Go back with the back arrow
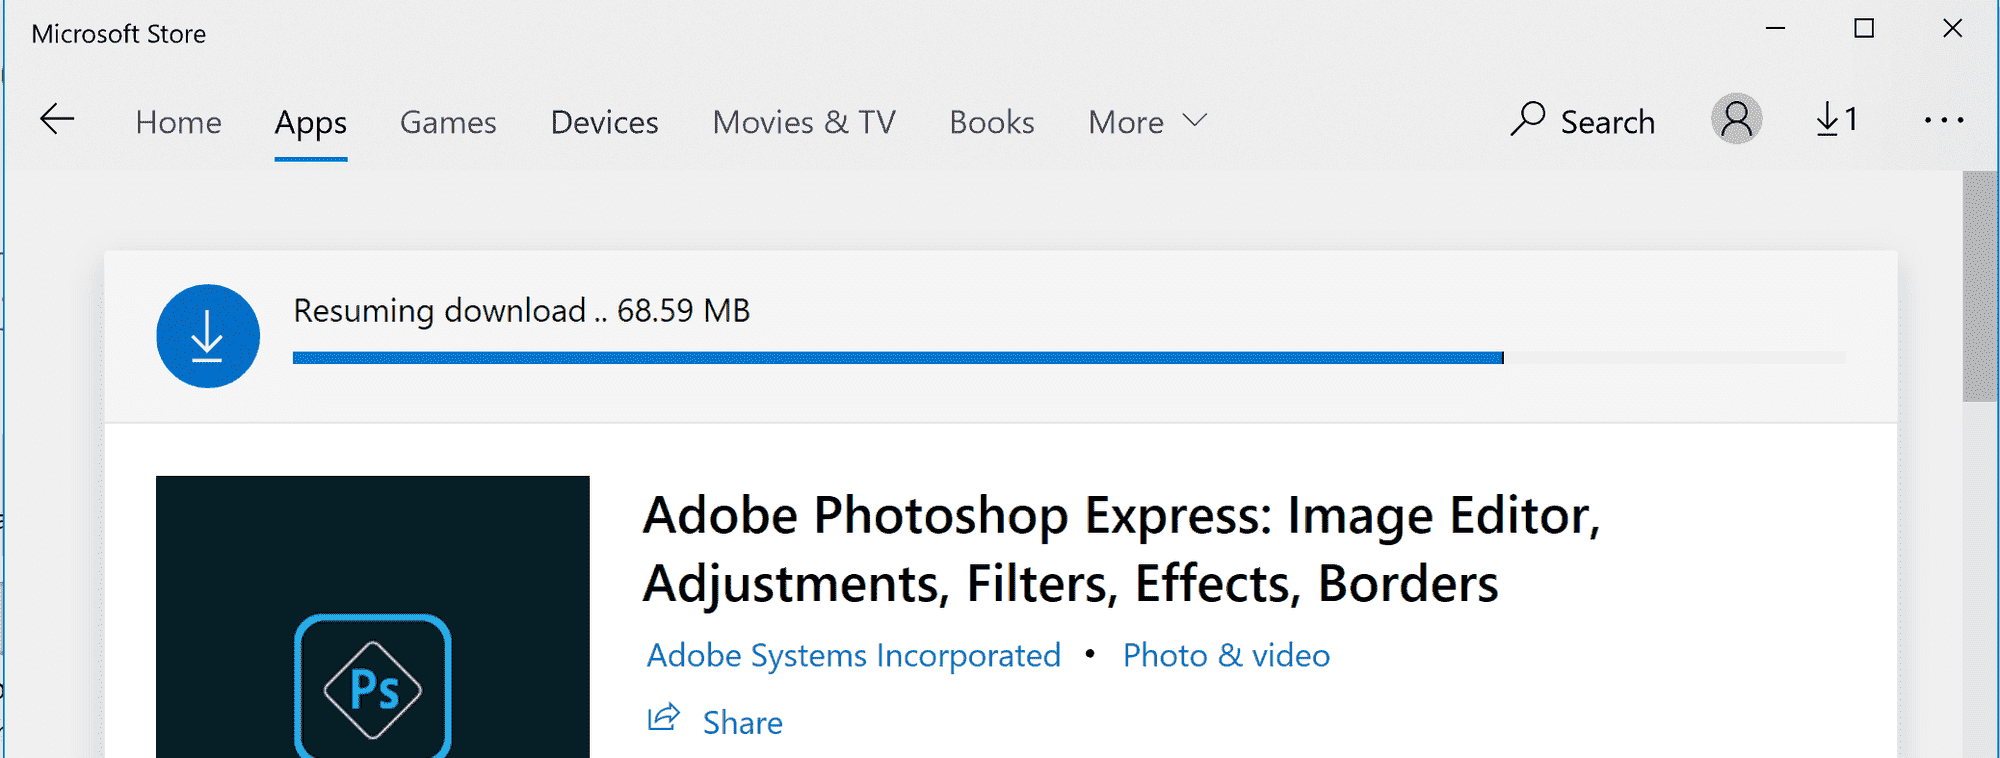Image resolution: width=2000 pixels, height=758 pixels. [x=57, y=120]
